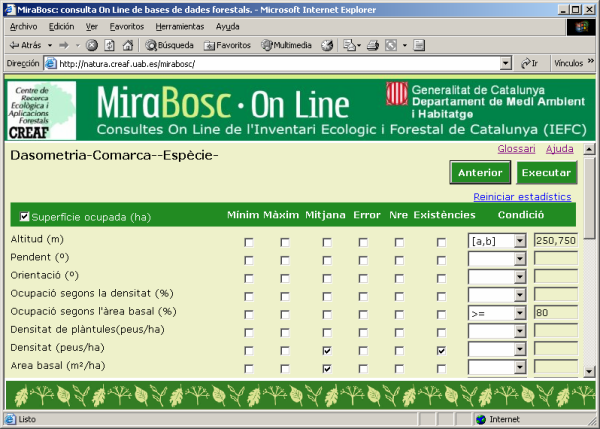Screen dimensions: 600x429
Task: Click the page scrollbar down arrow
Action: coord(589,371)
